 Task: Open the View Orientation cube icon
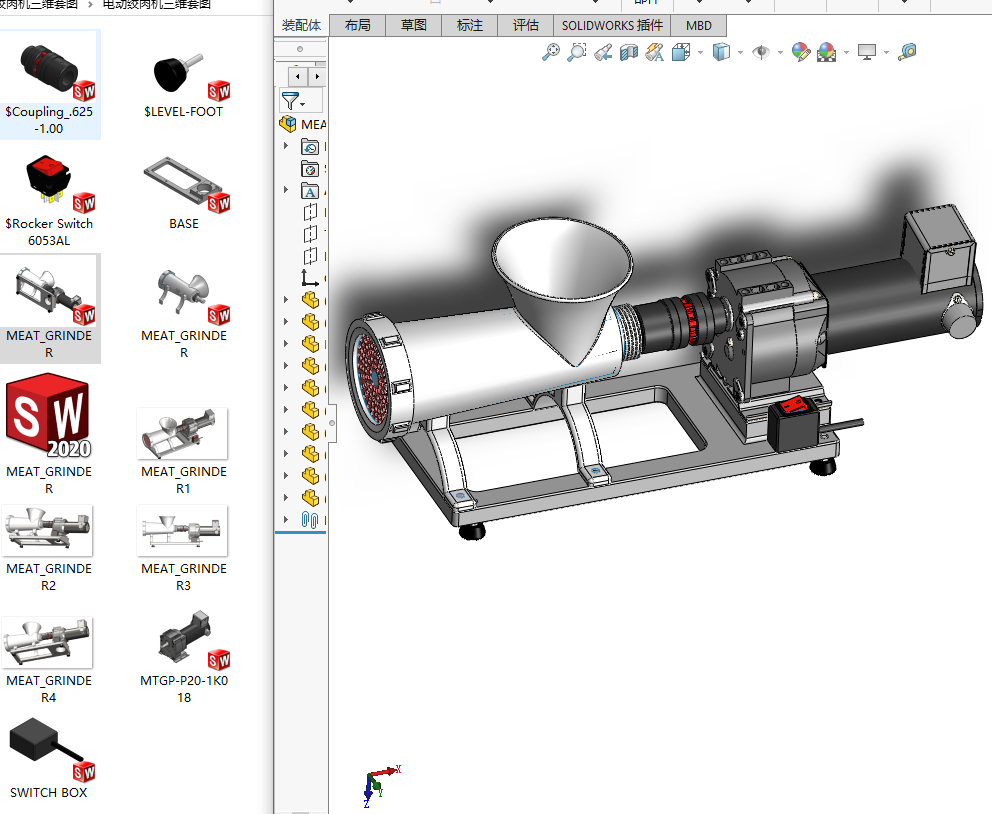[682, 52]
